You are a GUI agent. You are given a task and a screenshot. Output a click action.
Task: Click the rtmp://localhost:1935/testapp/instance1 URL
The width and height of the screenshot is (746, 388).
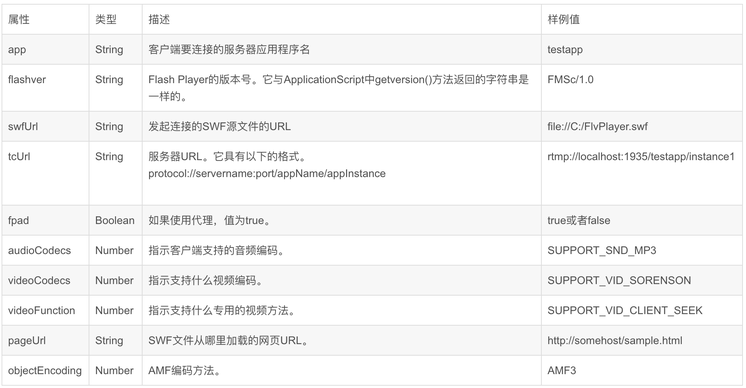click(641, 156)
